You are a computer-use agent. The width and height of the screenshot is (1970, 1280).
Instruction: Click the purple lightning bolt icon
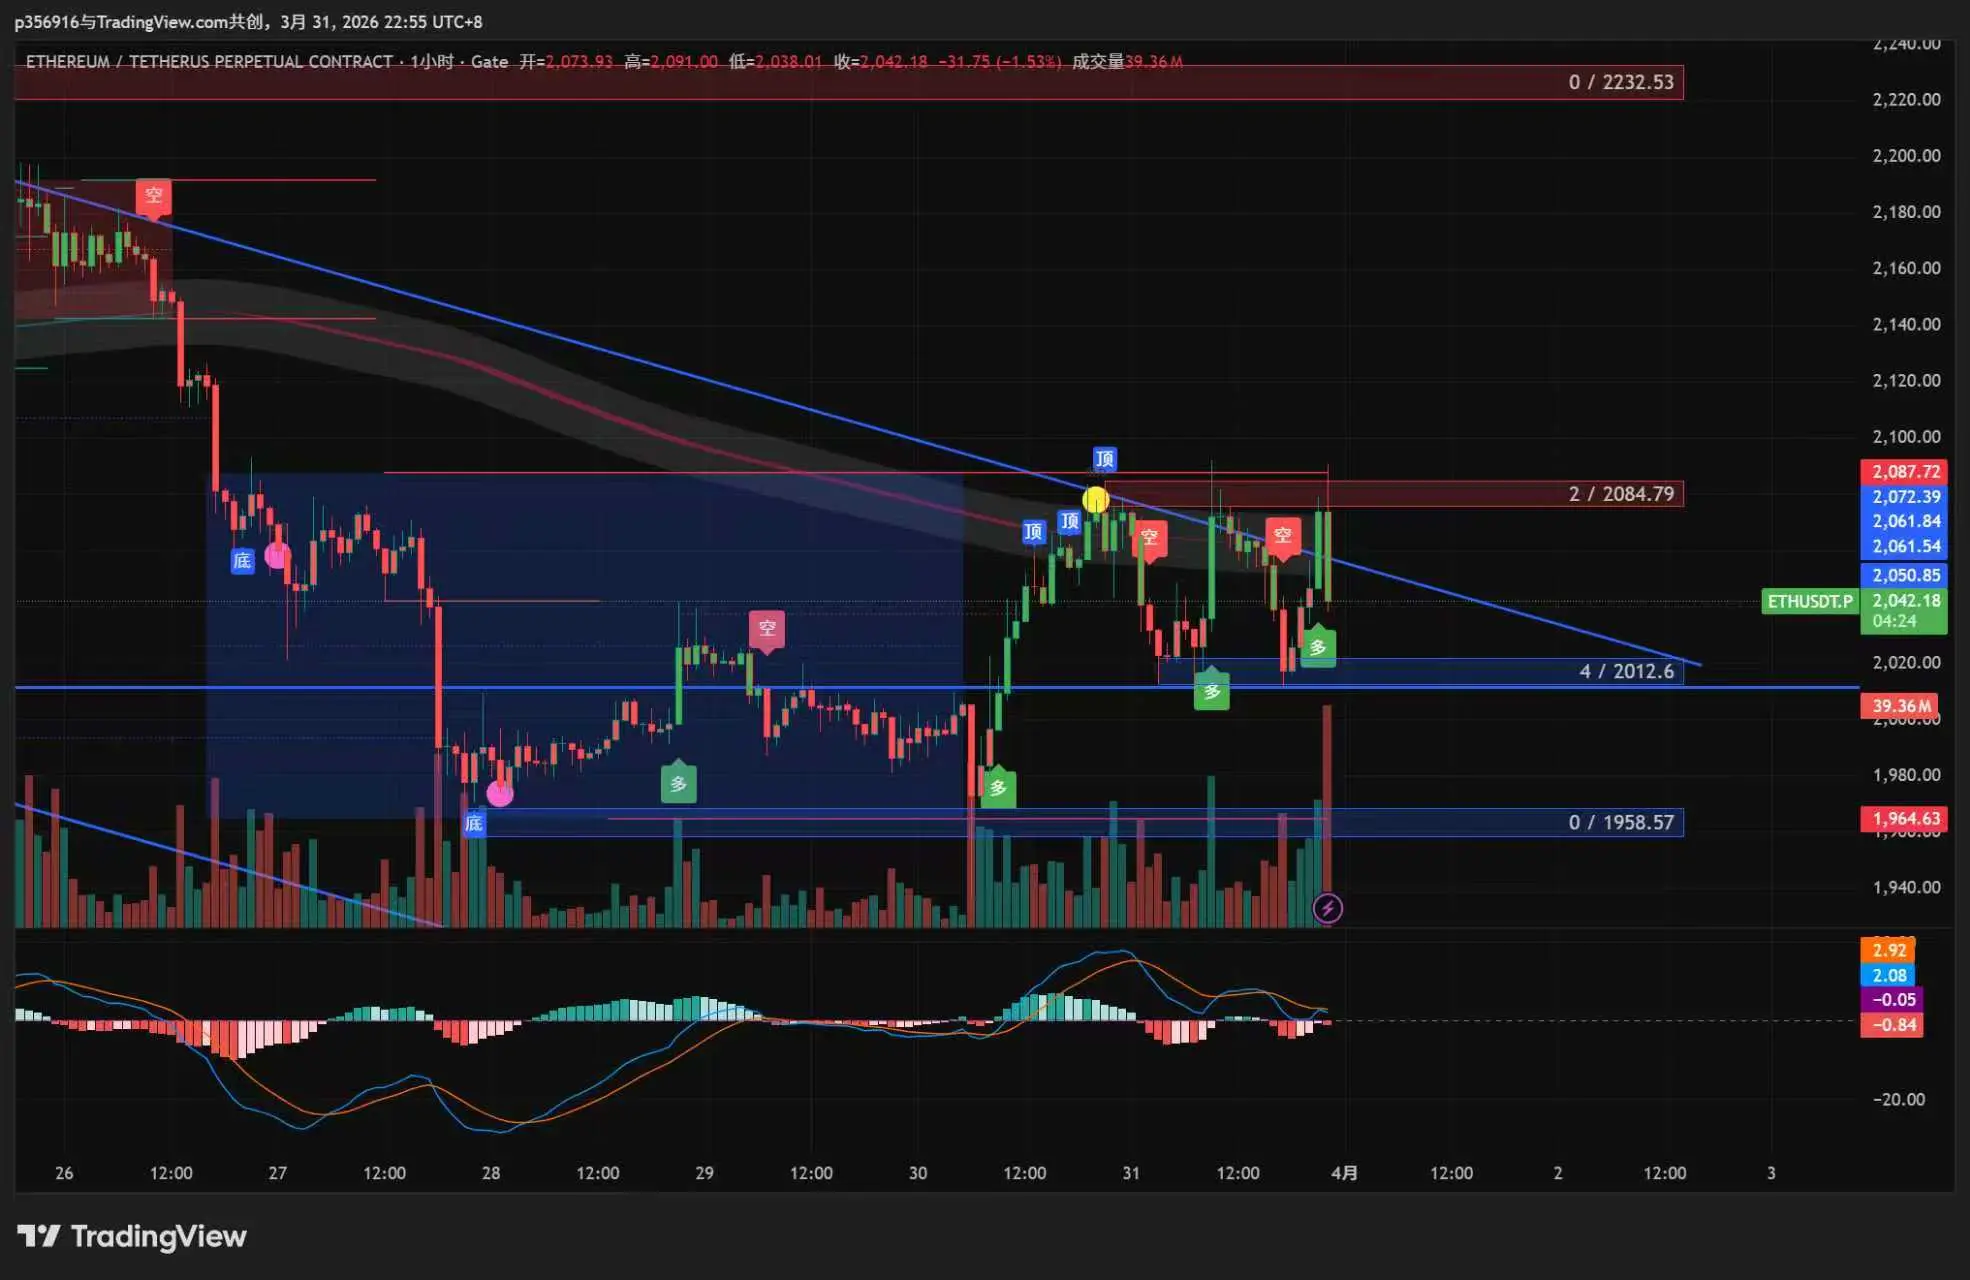click(1327, 908)
